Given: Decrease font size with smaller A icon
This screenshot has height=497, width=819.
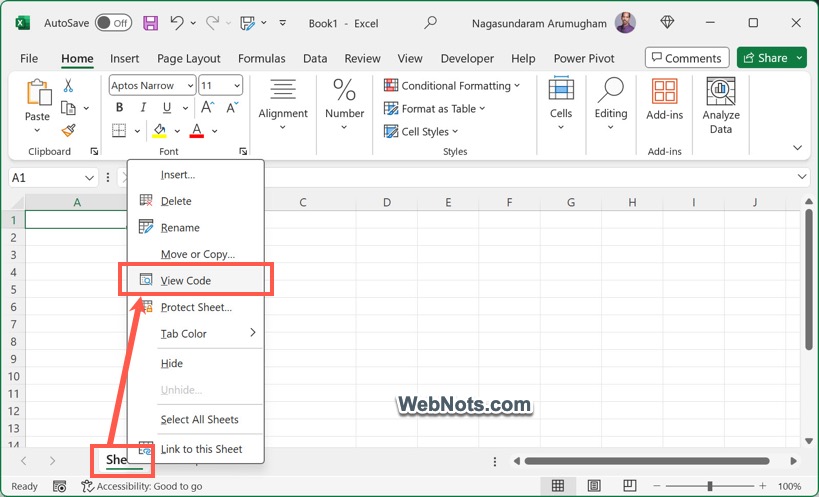Looking at the screenshot, I should point(232,108).
